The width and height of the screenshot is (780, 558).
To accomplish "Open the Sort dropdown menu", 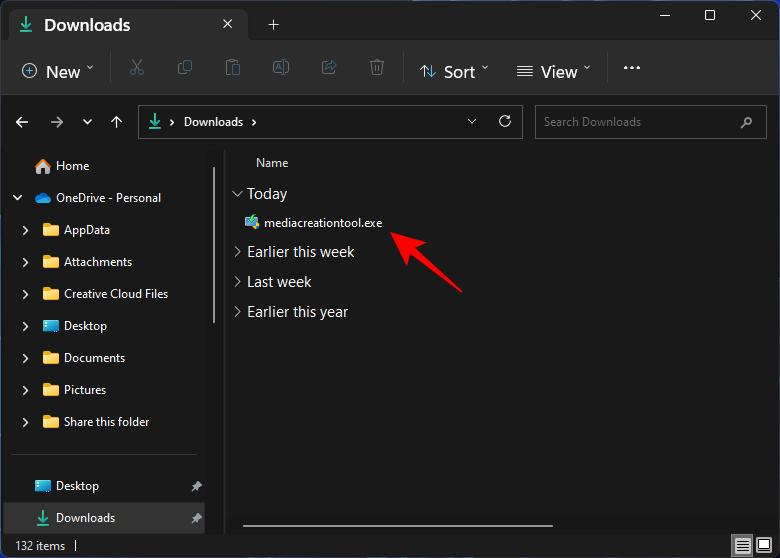I will [x=455, y=71].
